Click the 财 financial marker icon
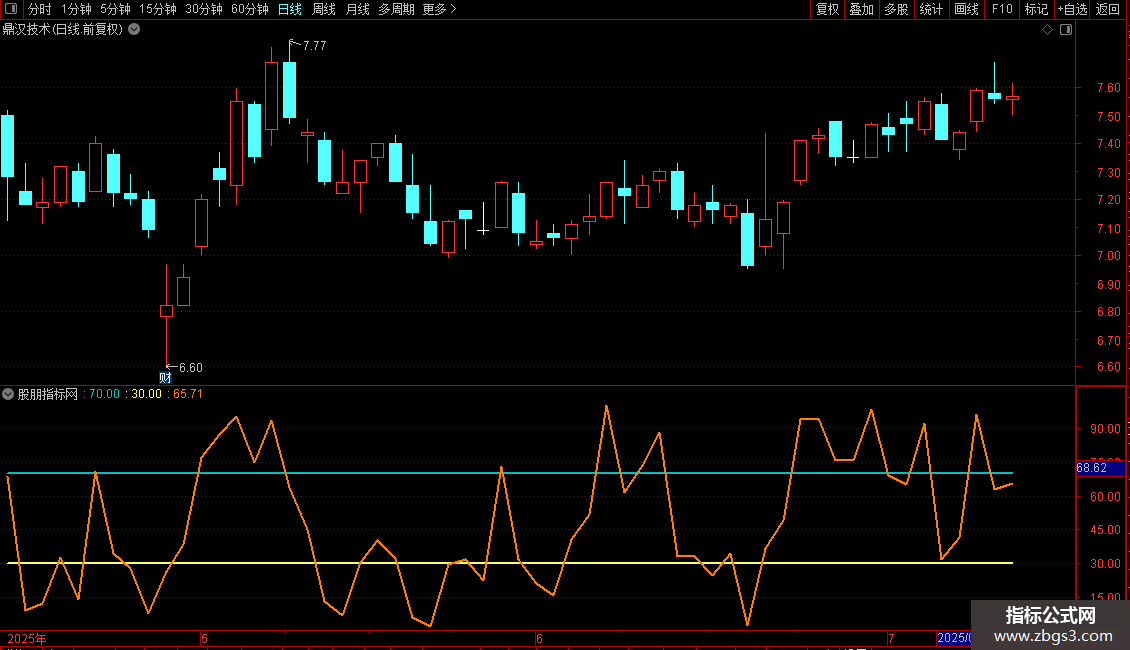 (165, 378)
